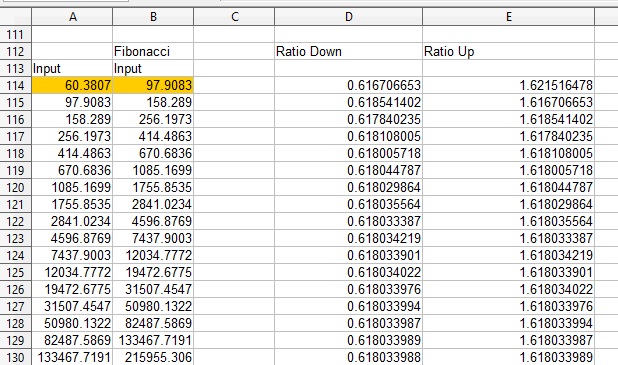
Task: Select cell 1.616706653 in column E
Action: coord(508,102)
